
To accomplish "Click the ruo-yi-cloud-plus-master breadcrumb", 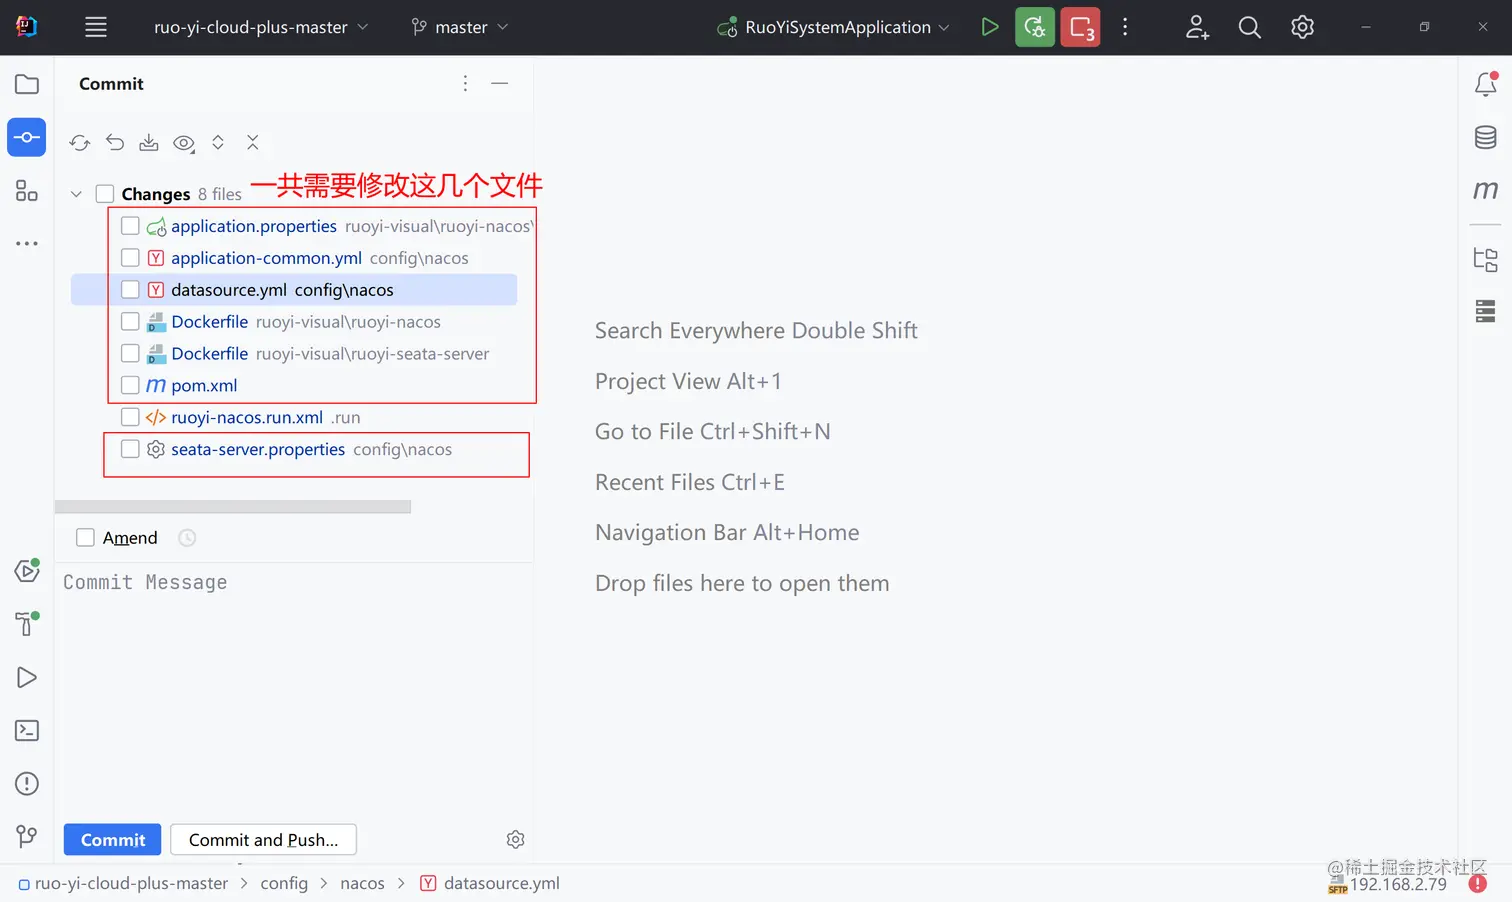I will pos(123,884).
